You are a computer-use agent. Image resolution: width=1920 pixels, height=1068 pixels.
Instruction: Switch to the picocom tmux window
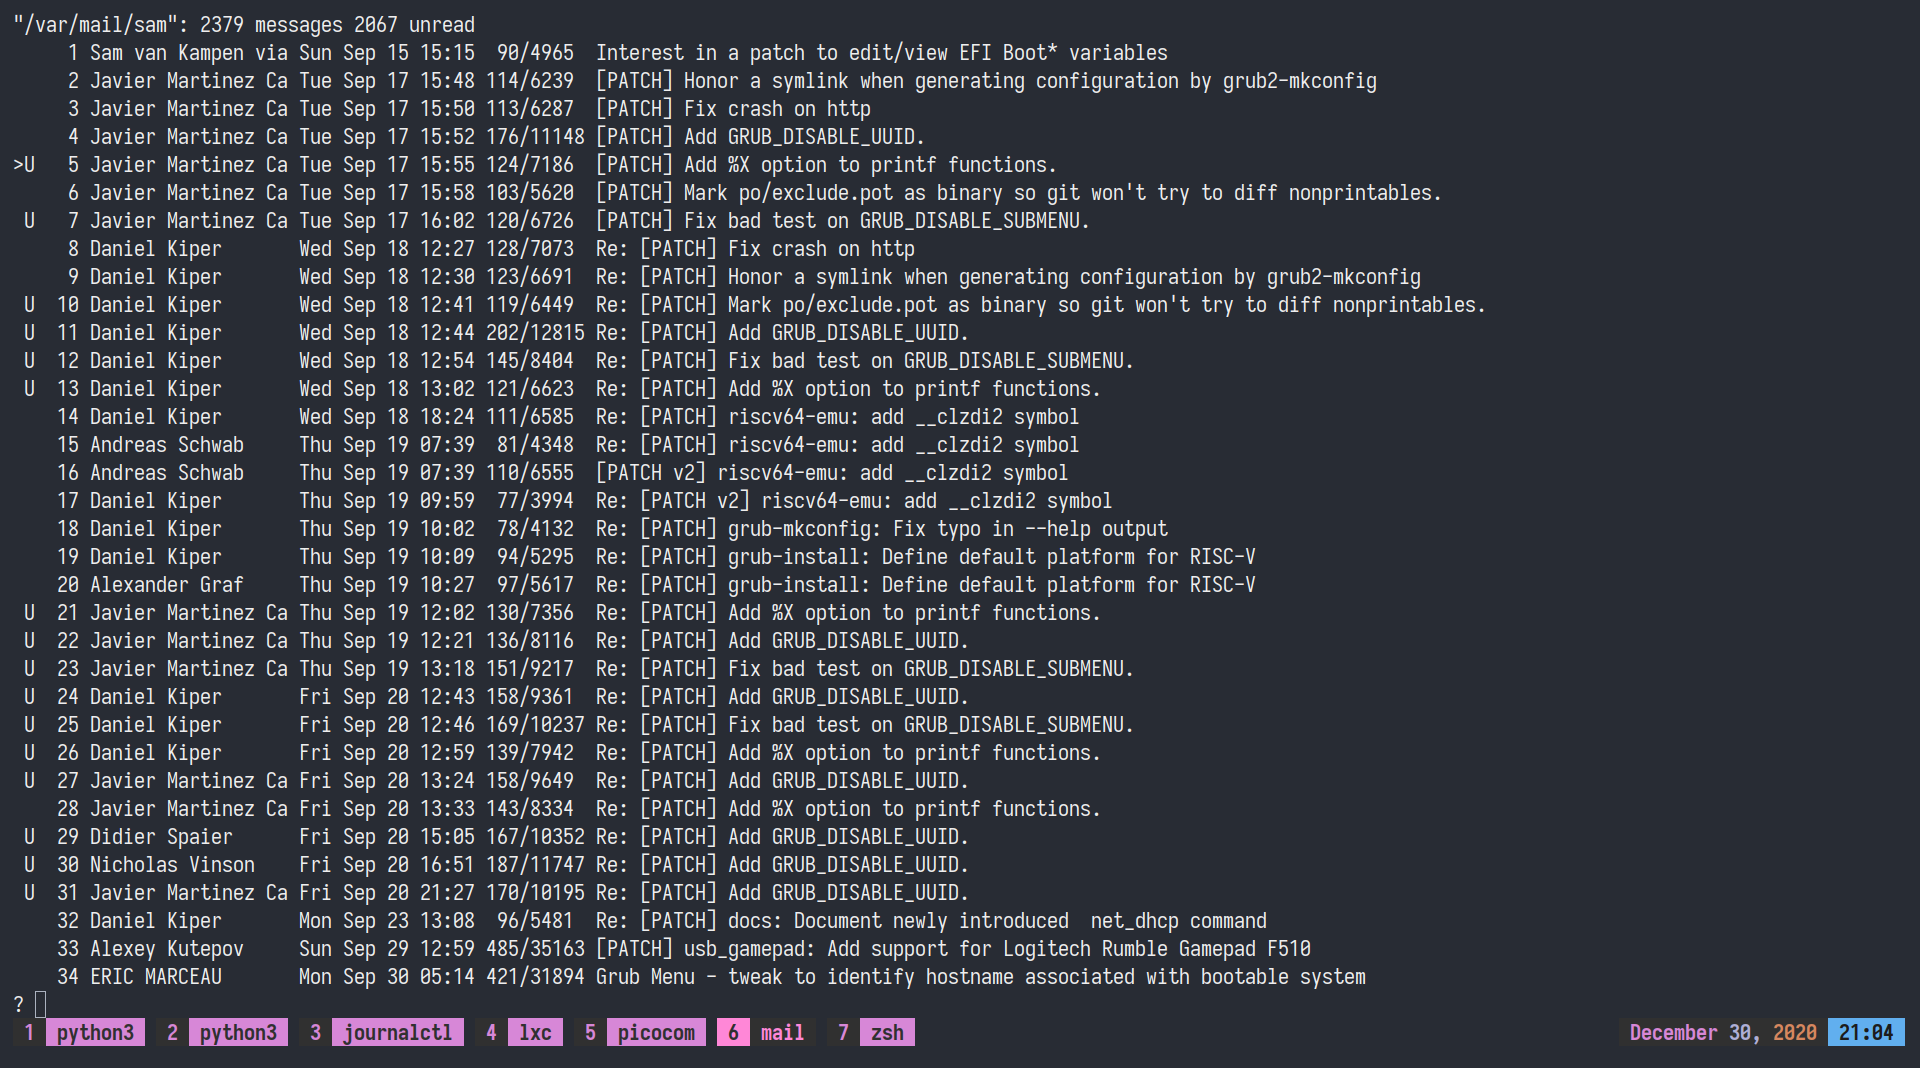pyautogui.click(x=655, y=1033)
